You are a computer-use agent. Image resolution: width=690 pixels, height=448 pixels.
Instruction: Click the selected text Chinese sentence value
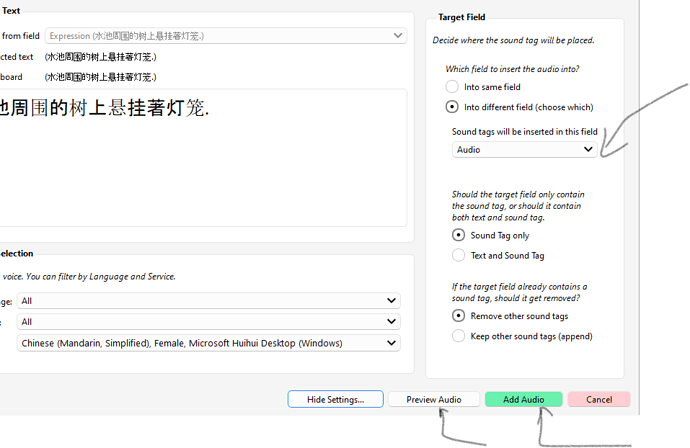pos(100,57)
